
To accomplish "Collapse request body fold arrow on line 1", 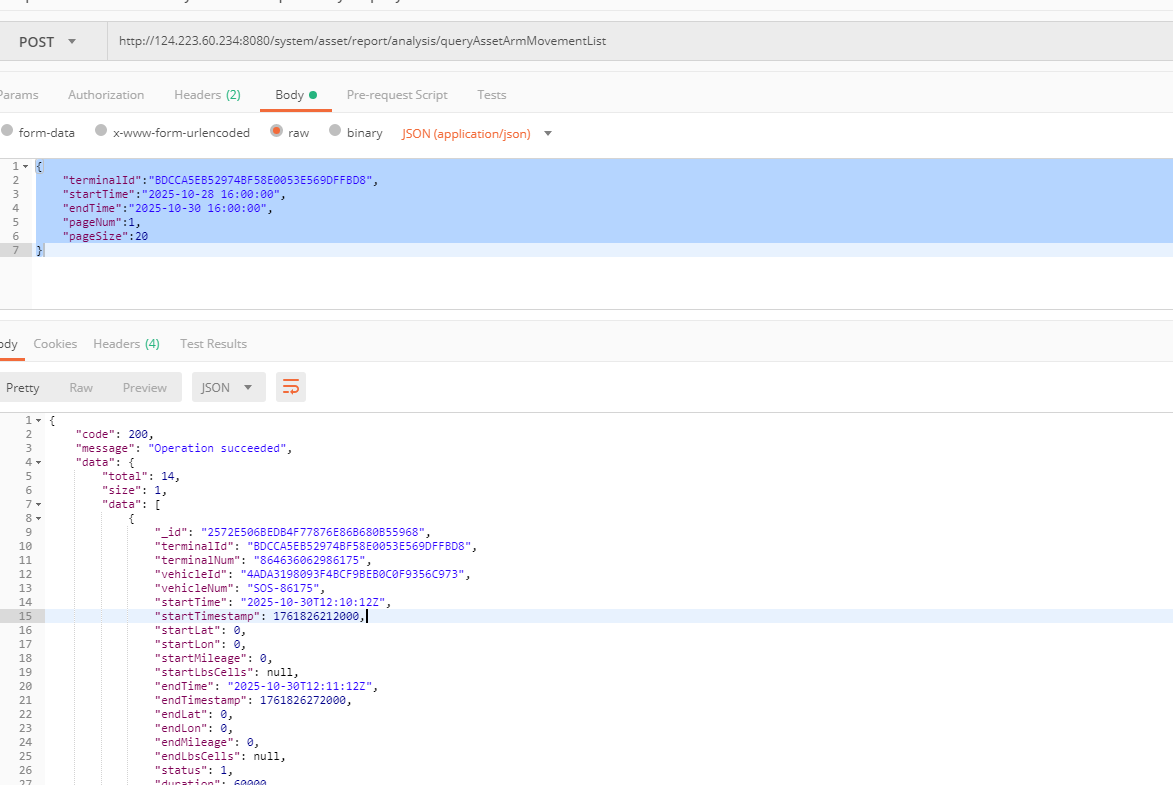I will 25,166.
